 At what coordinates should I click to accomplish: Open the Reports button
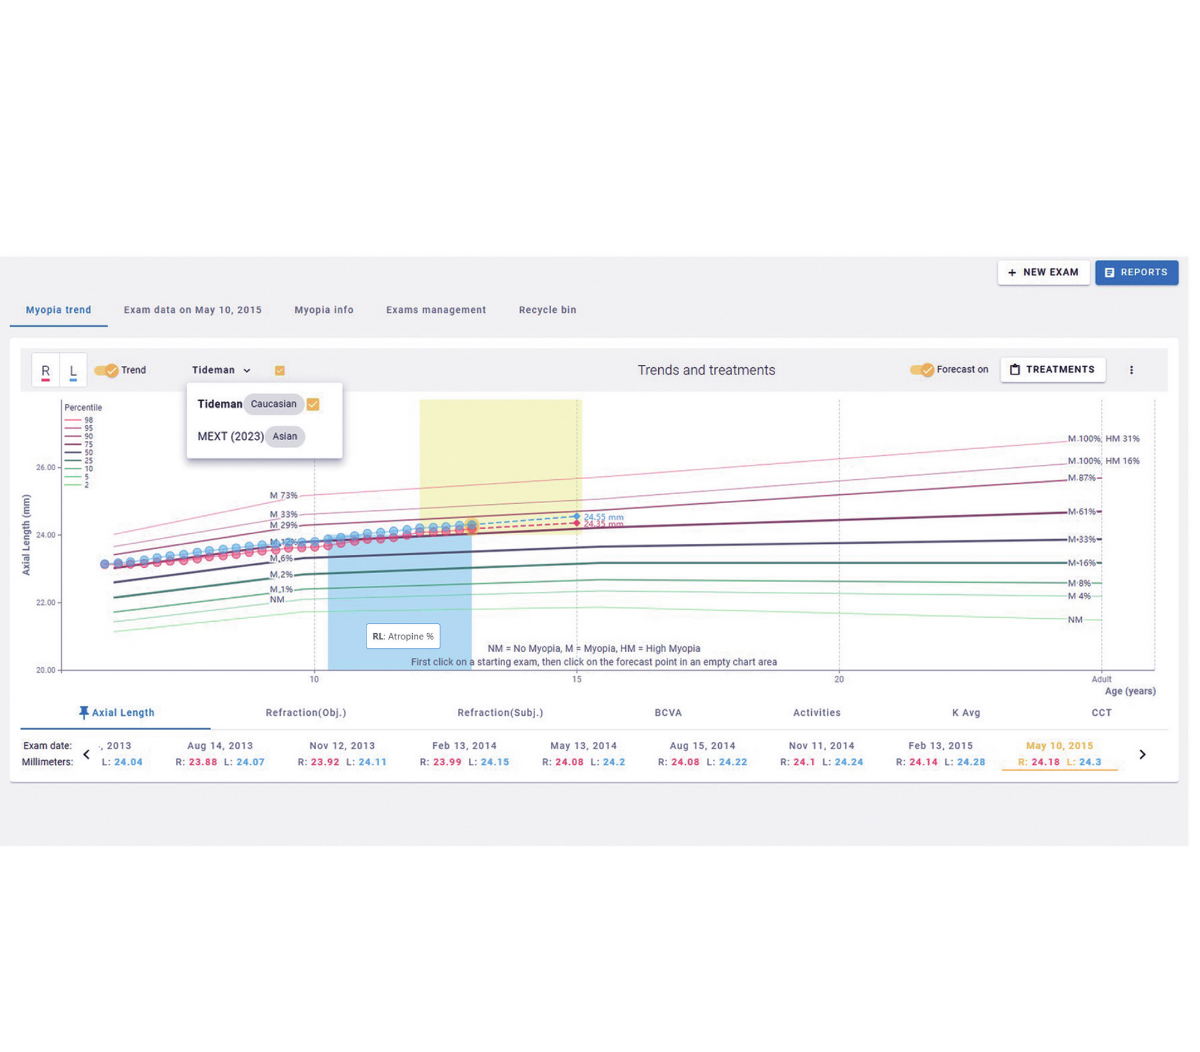(1136, 273)
